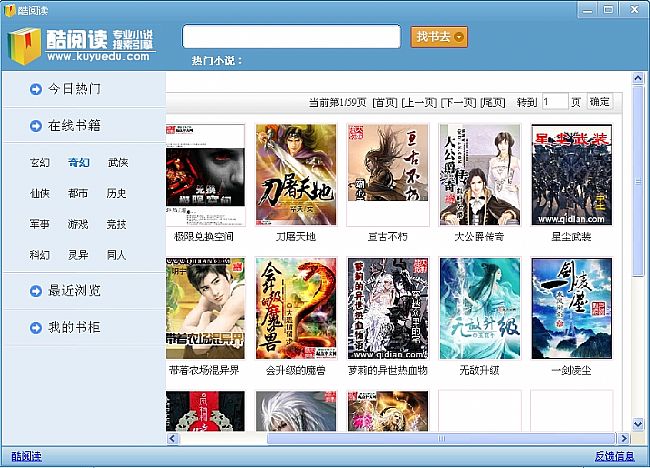Viewport: 650px width, 468px height.
Task: Open 最近浏览 section
Action: coord(74,291)
